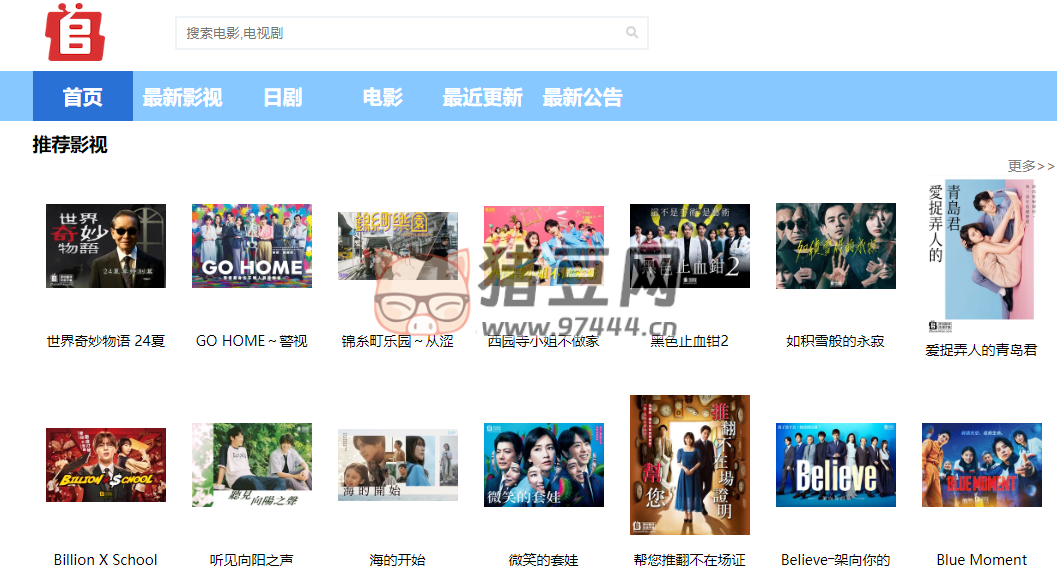This screenshot has height=580, width=1057.
Task: Click the GO HOME～警视 title link
Action: click(x=252, y=341)
